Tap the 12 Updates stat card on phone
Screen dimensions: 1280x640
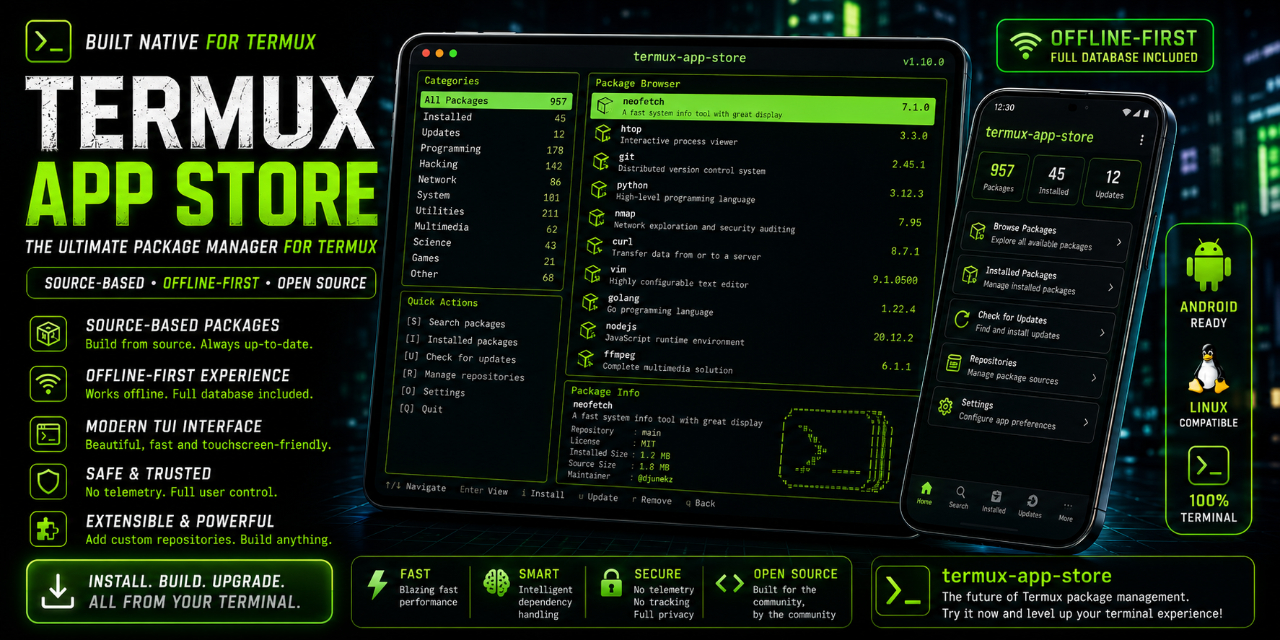pyautogui.click(x=1111, y=183)
